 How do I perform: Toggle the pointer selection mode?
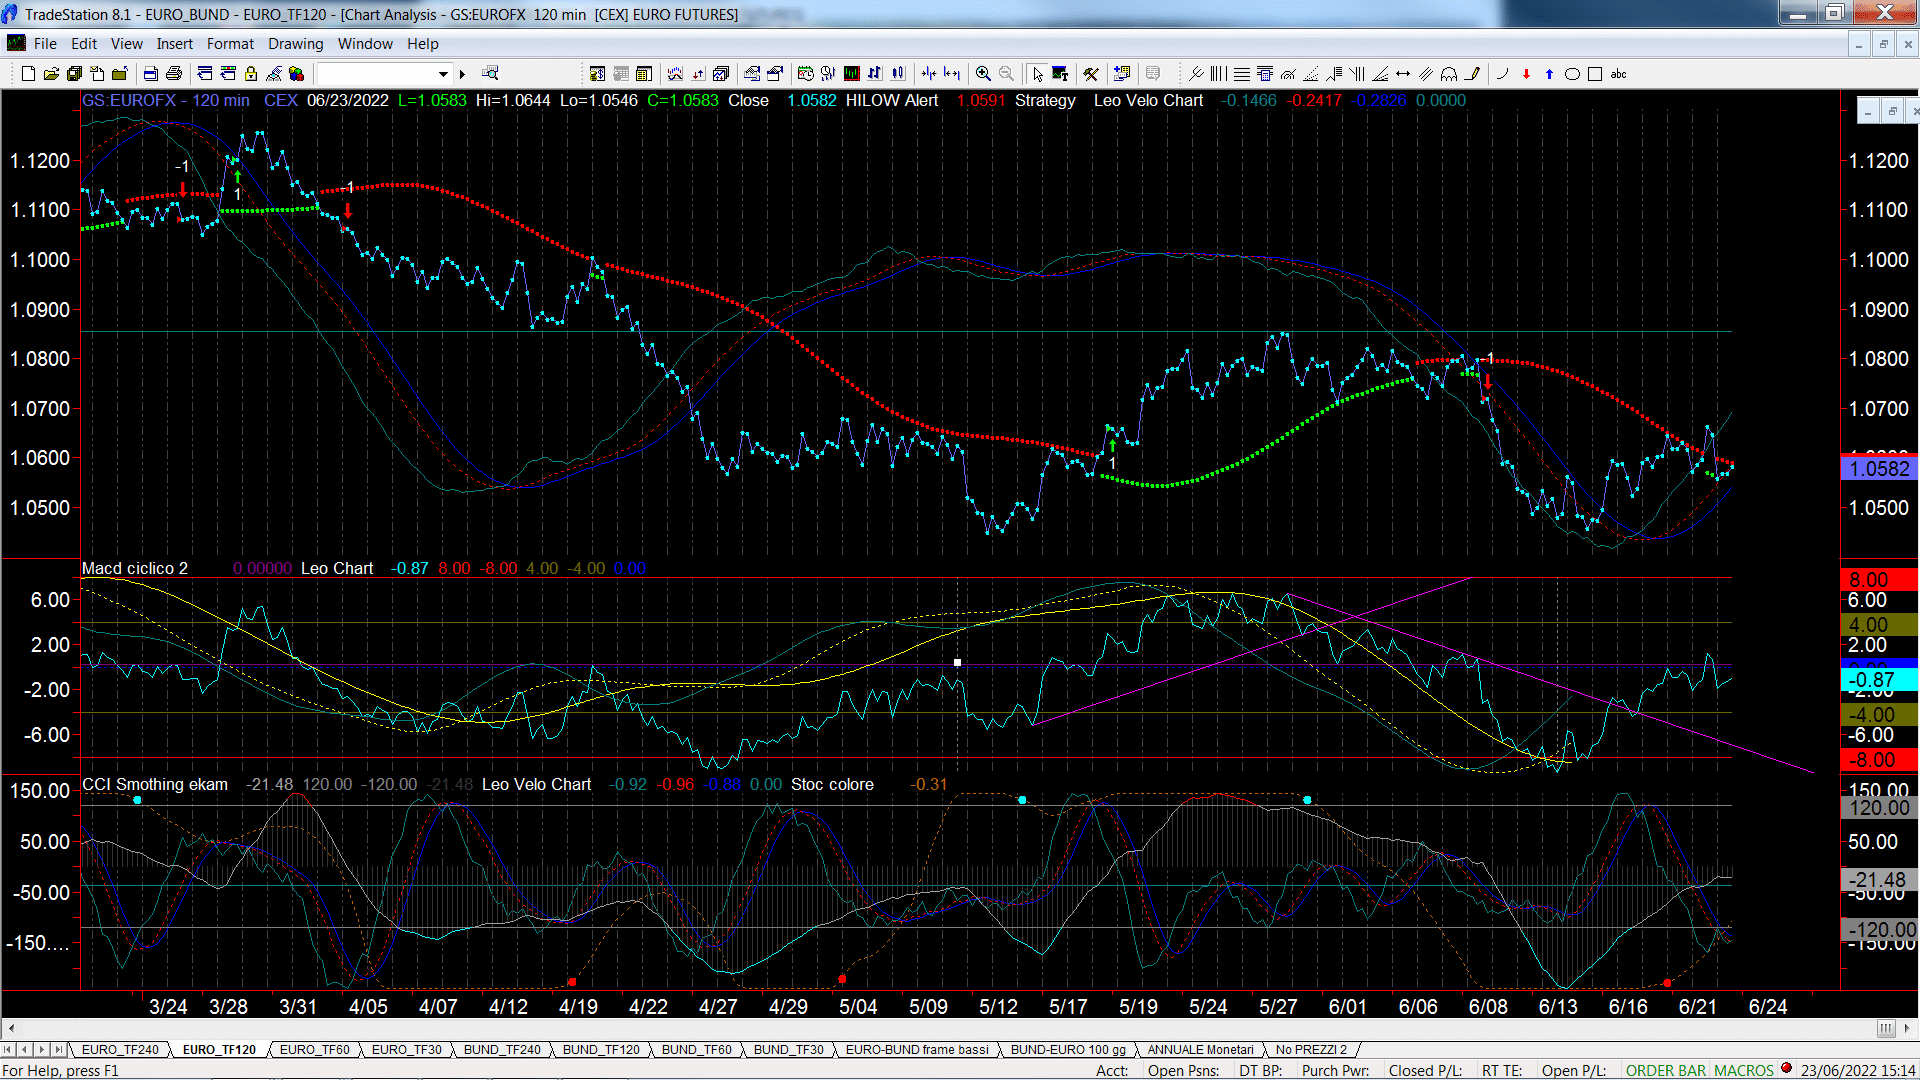point(1037,73)
